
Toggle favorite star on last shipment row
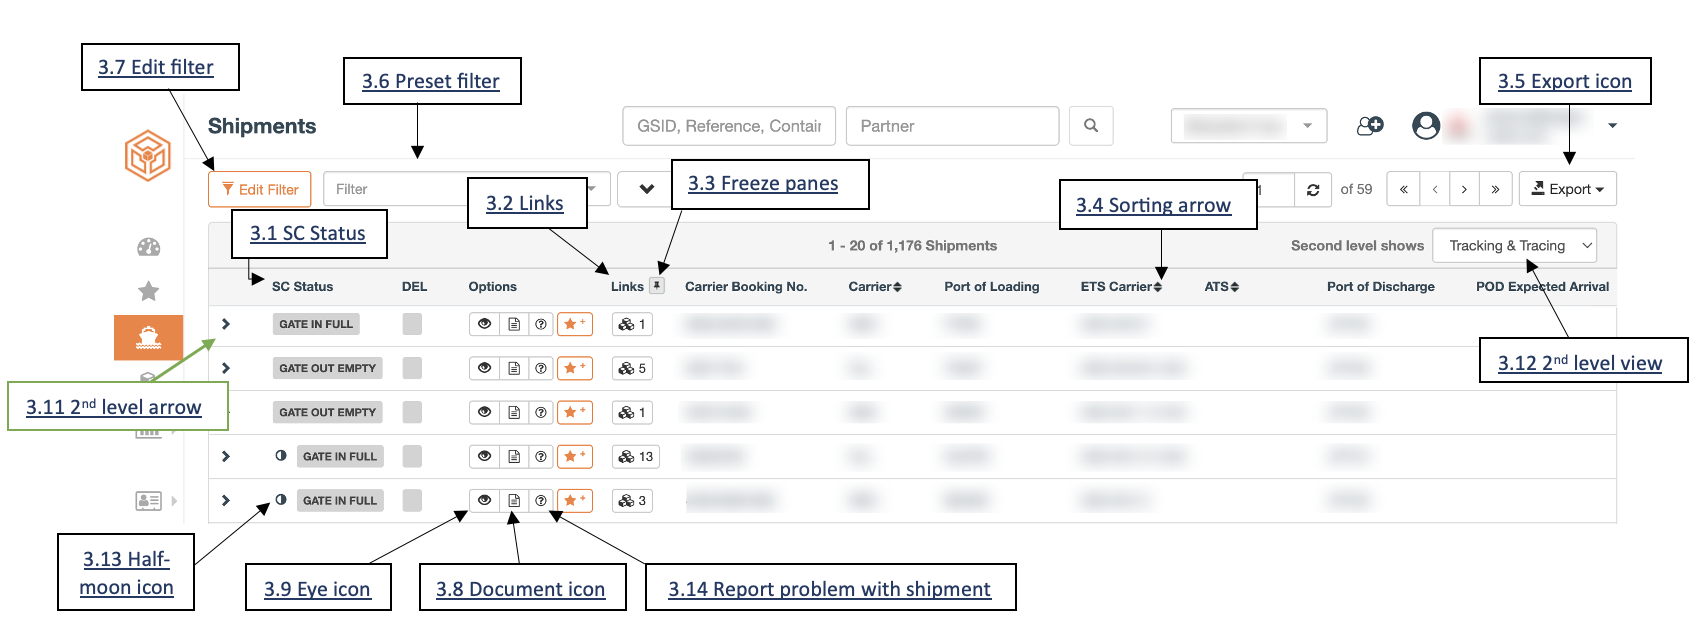click(x=575, y=500)
